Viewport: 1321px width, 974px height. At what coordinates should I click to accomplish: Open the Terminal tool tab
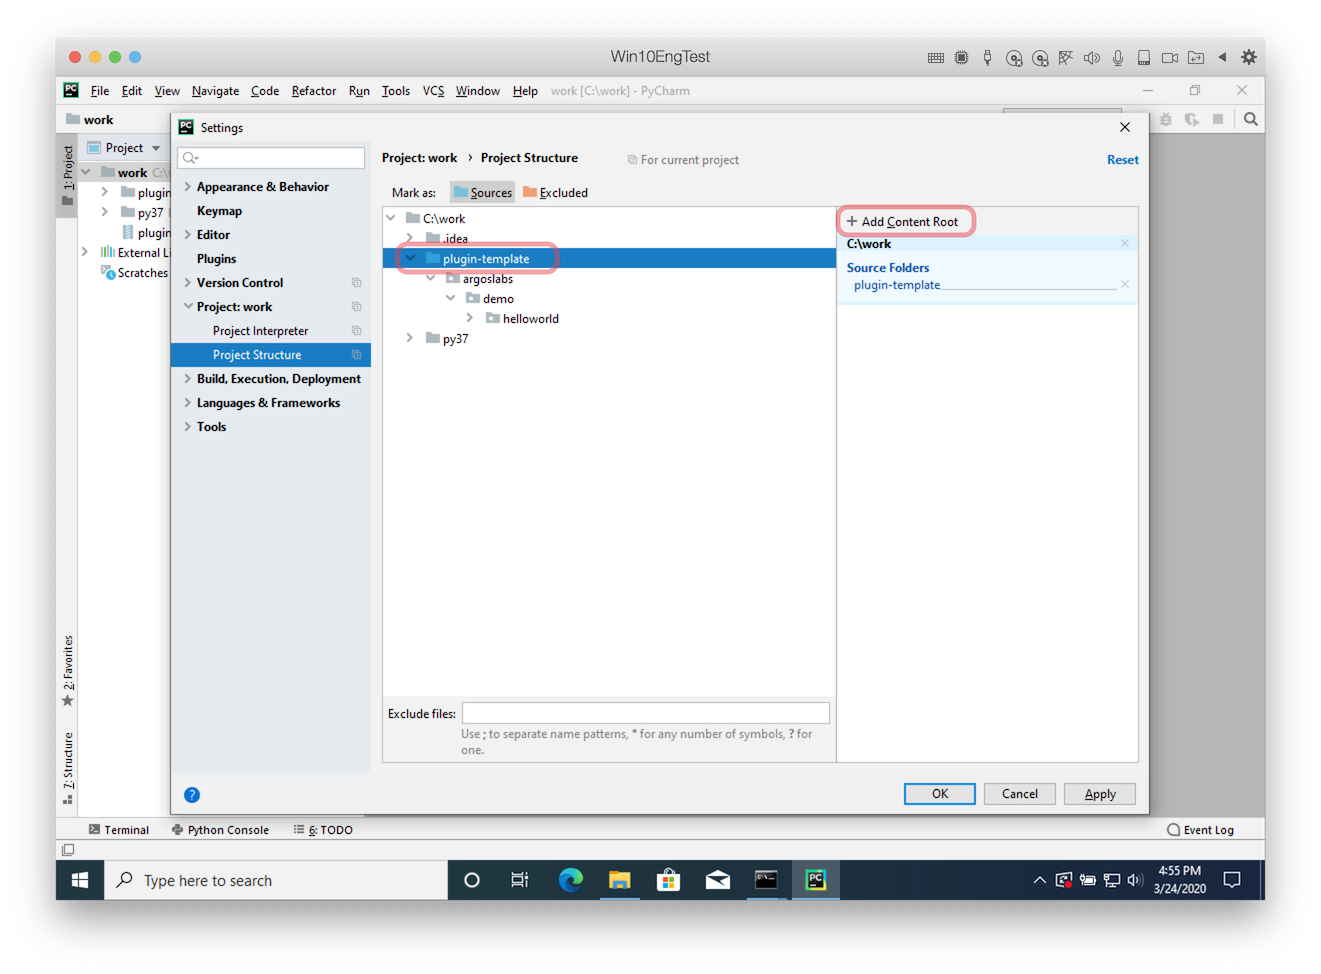119,830
